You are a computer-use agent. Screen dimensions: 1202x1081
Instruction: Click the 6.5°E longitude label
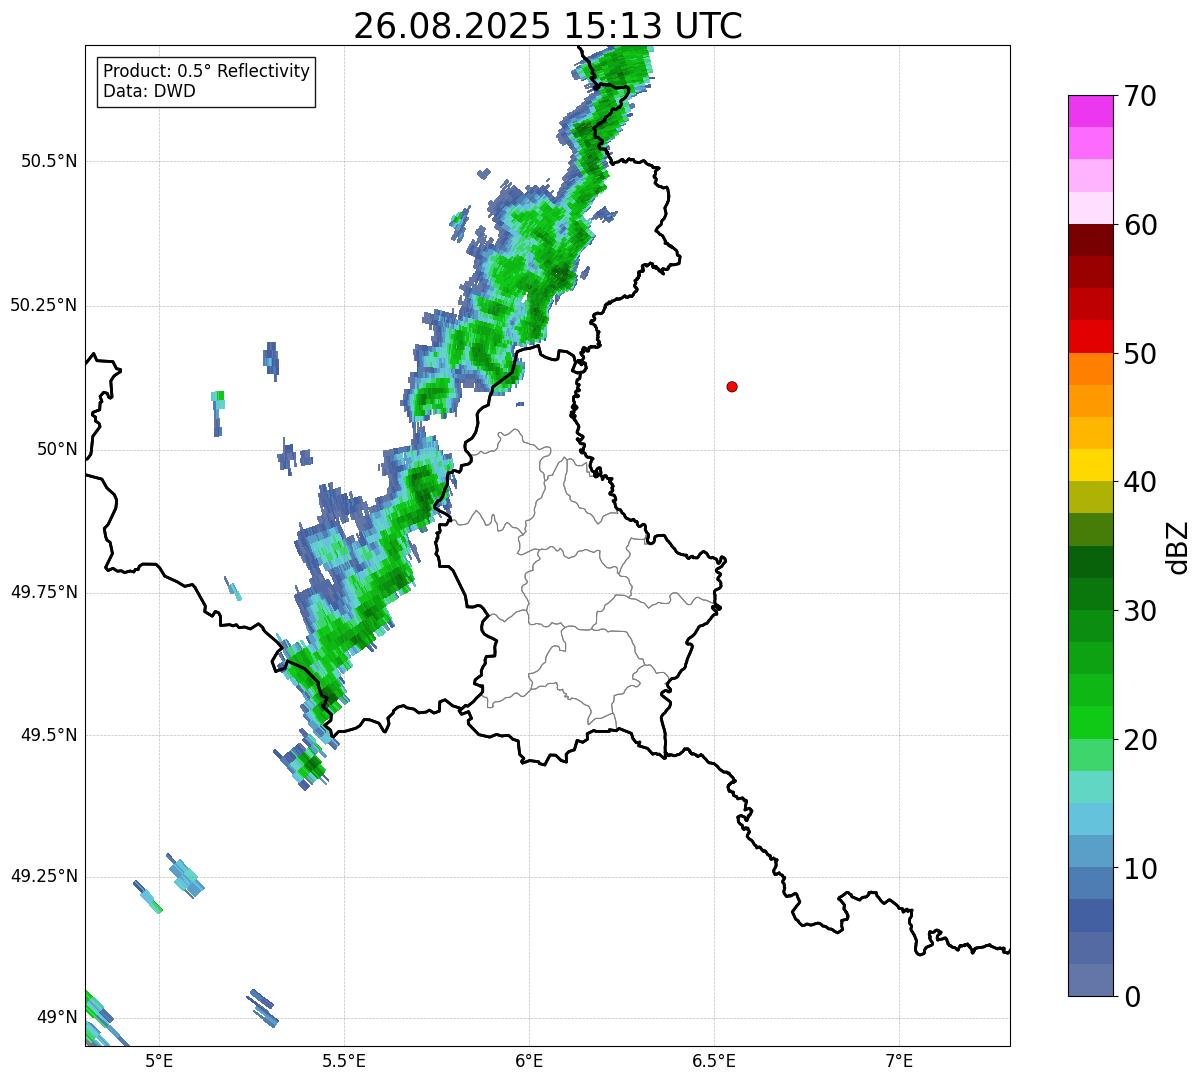(x=714, y=1061)
